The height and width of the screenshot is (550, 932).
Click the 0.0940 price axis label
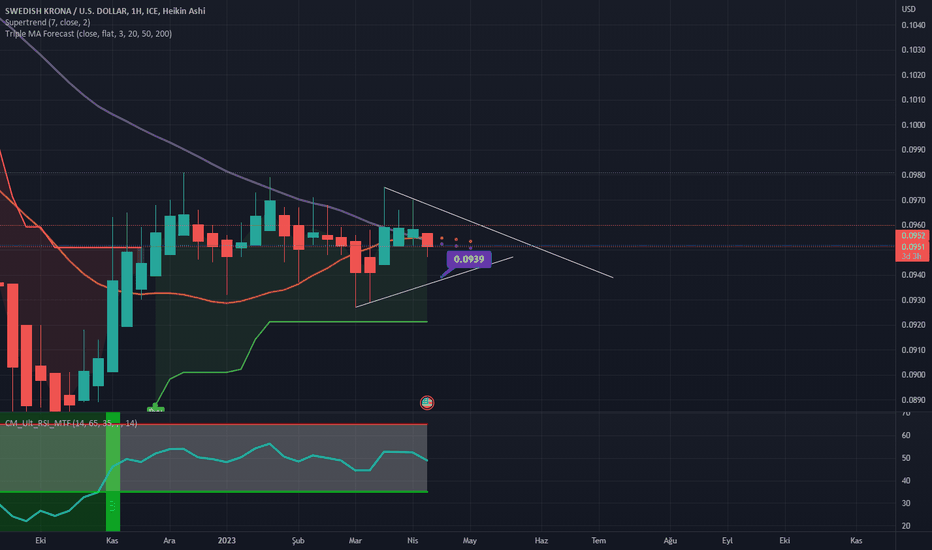click(913, 275)
